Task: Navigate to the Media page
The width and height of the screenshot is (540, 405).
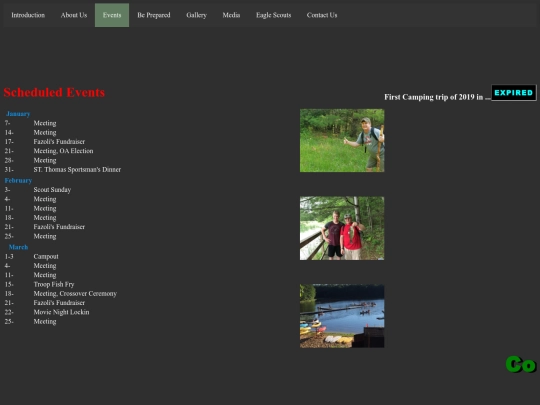Action: coord(231,15)
